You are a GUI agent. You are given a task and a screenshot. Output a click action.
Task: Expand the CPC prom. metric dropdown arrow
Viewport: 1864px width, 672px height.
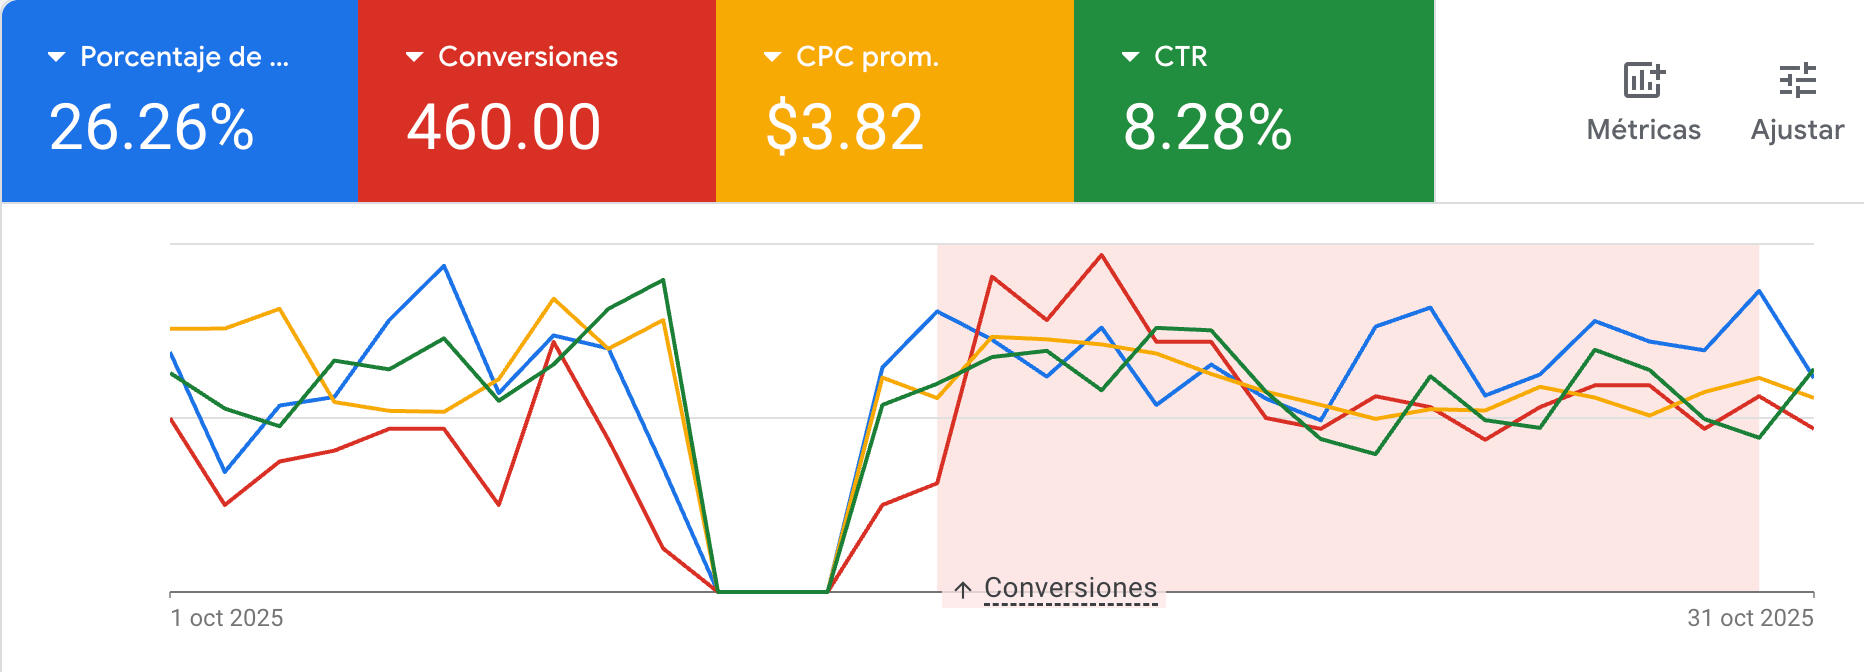(x=772, y=57)
